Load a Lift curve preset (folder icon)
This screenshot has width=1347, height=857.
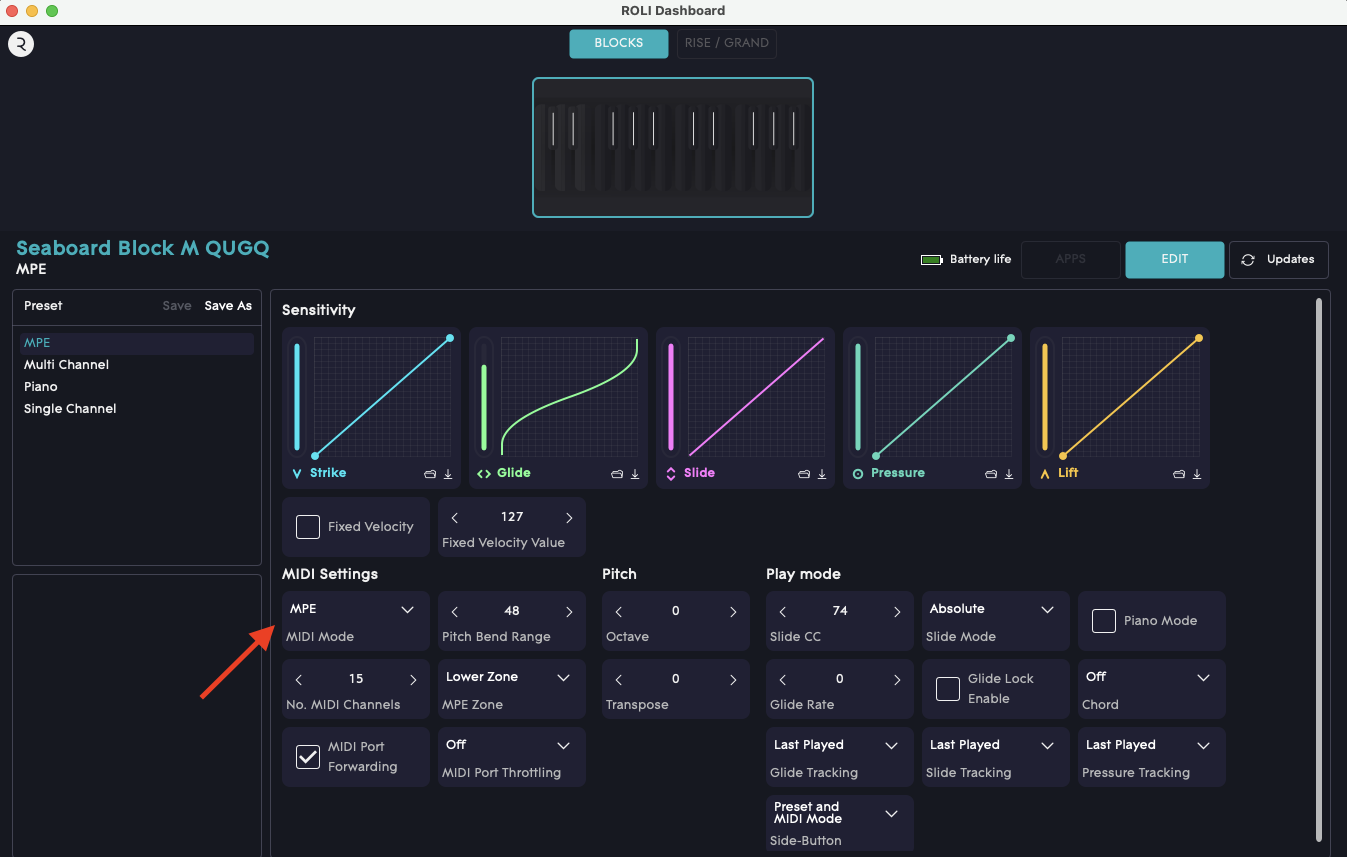click(1179, 474)
